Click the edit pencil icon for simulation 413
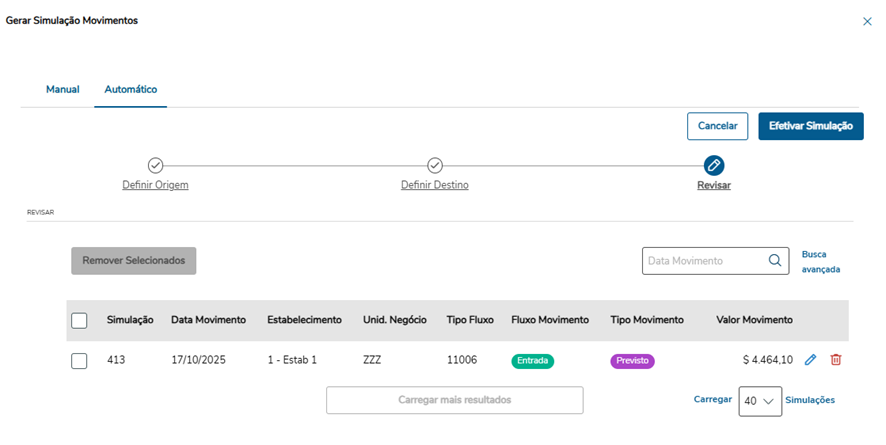The height and width of the screenshot is (445, 886). 810,360
